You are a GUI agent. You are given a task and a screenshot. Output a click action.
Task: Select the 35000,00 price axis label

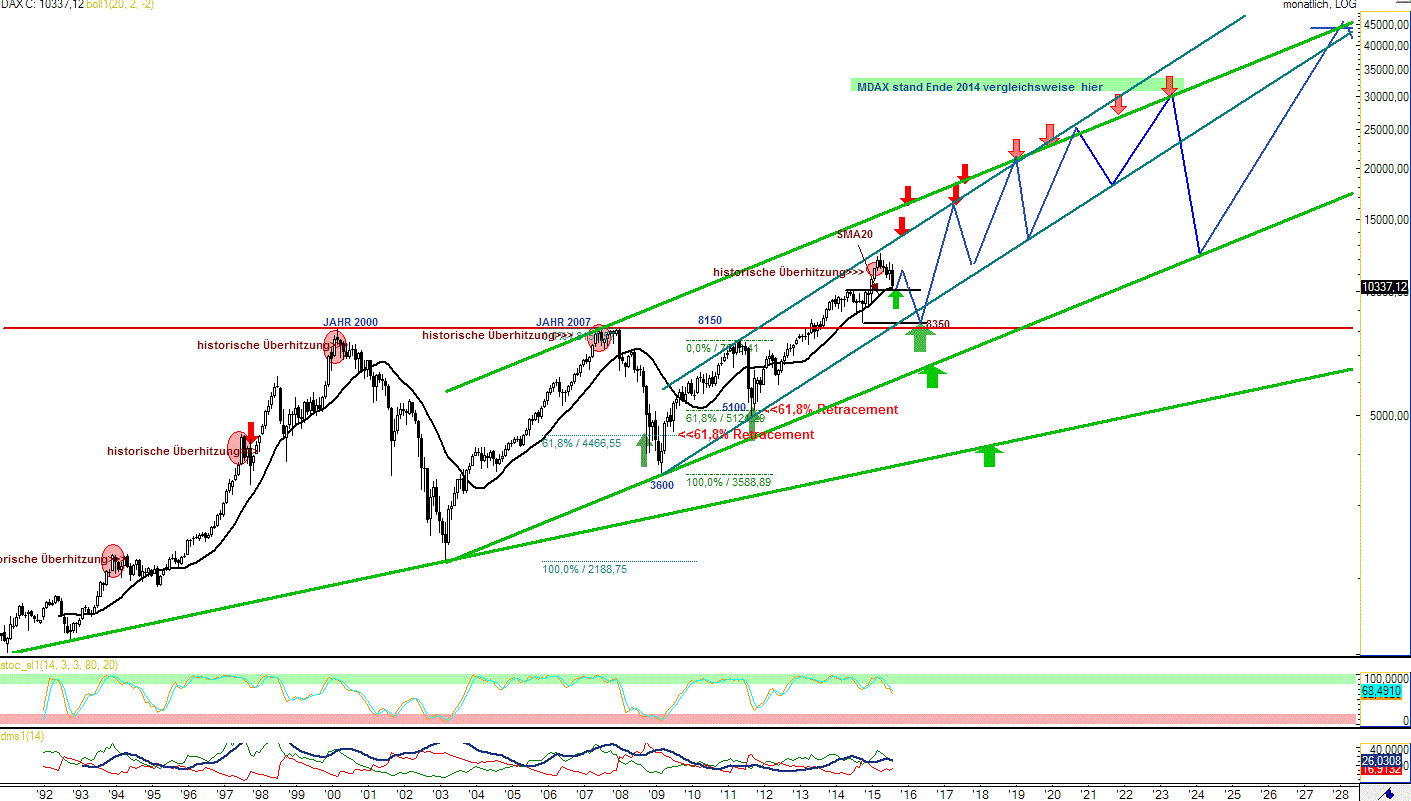click(x=1385, y=70)
